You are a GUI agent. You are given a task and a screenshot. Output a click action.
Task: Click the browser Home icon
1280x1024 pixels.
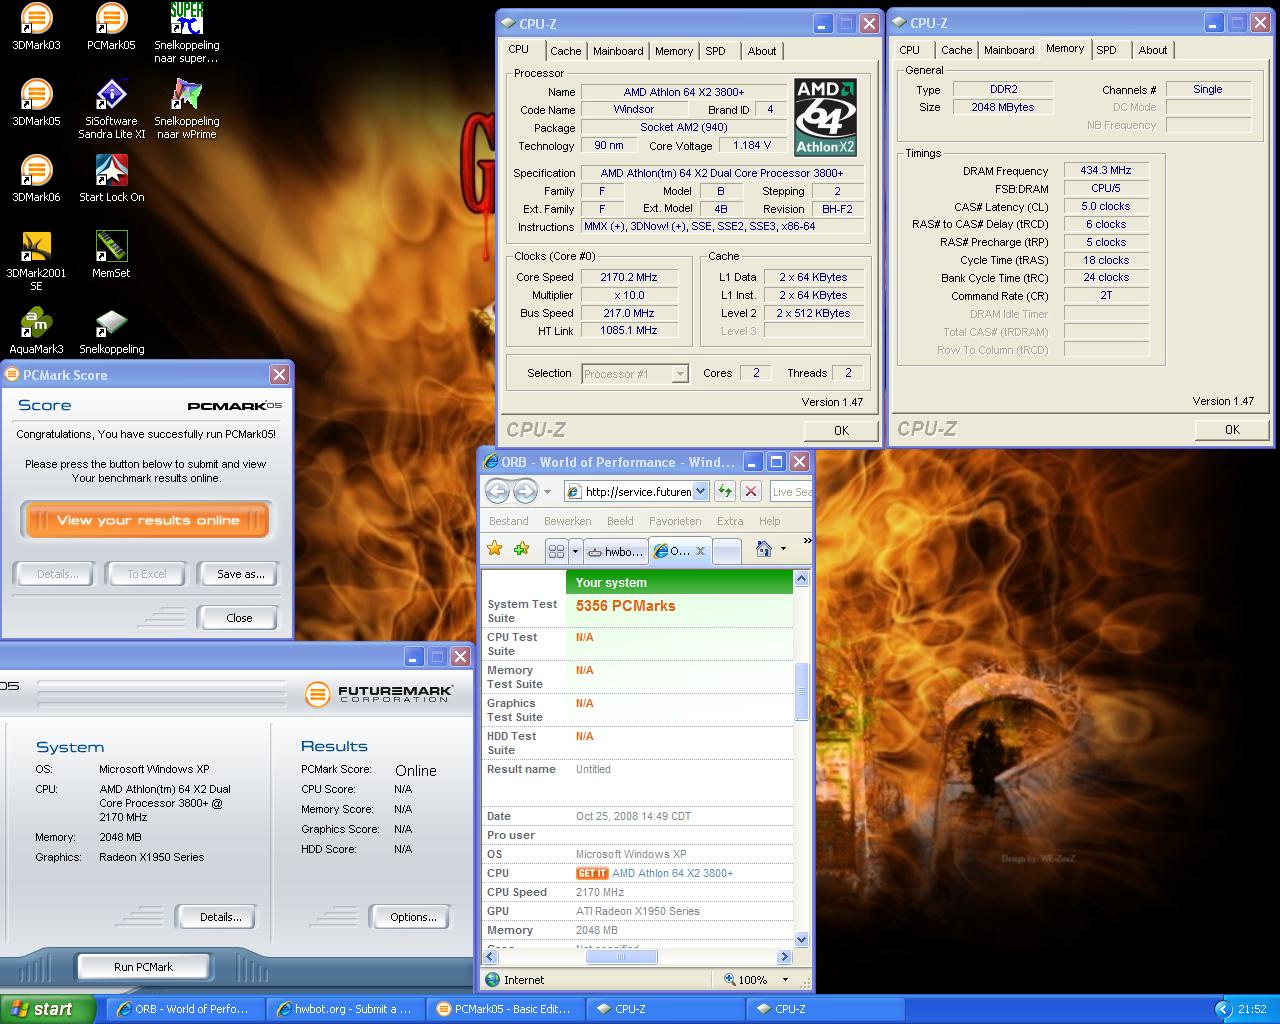tap(764, 549)
